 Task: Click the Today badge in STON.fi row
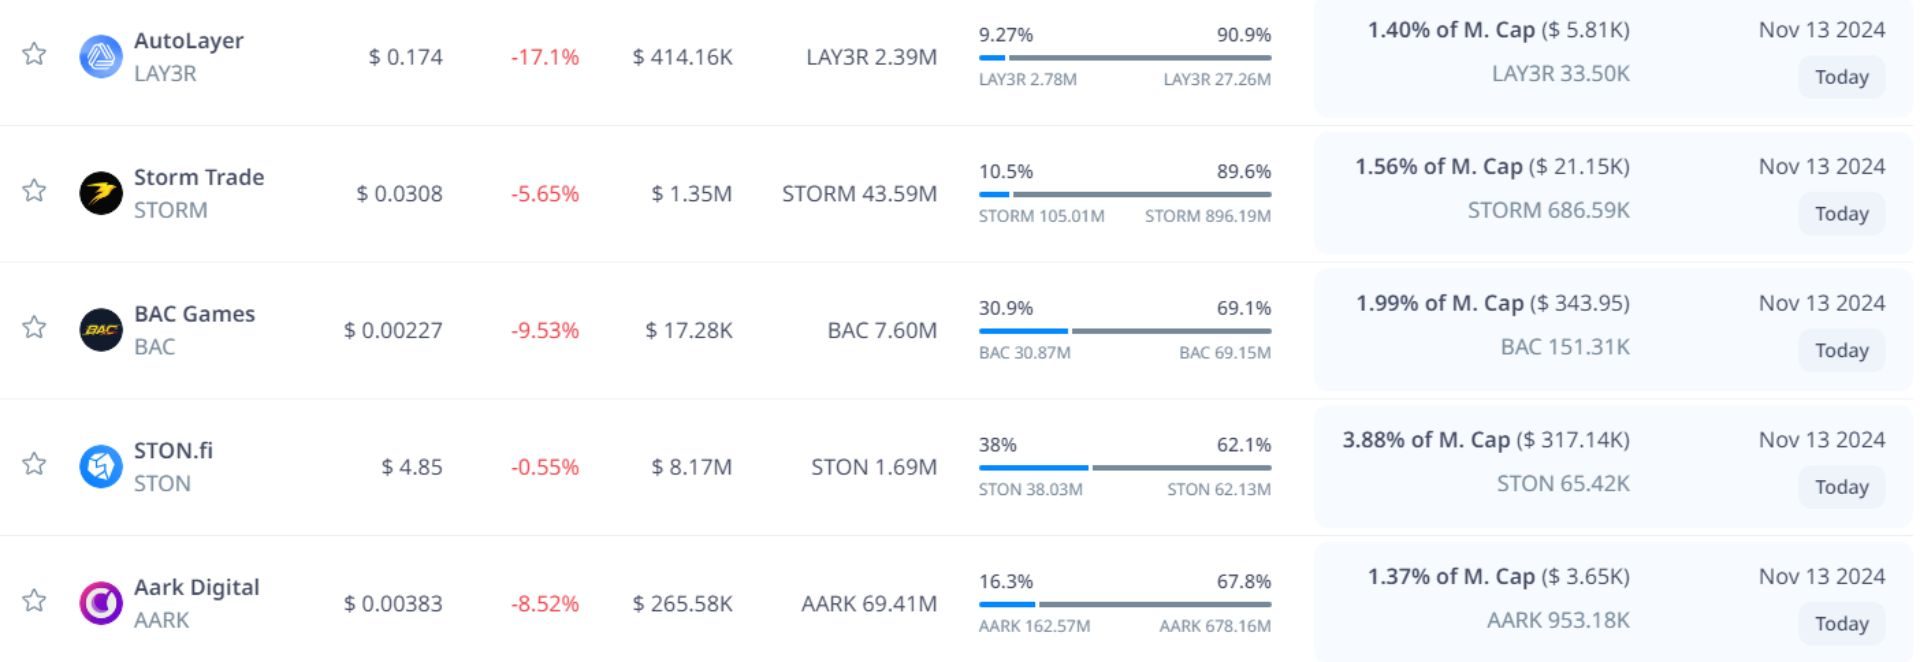pos(1841,487)
